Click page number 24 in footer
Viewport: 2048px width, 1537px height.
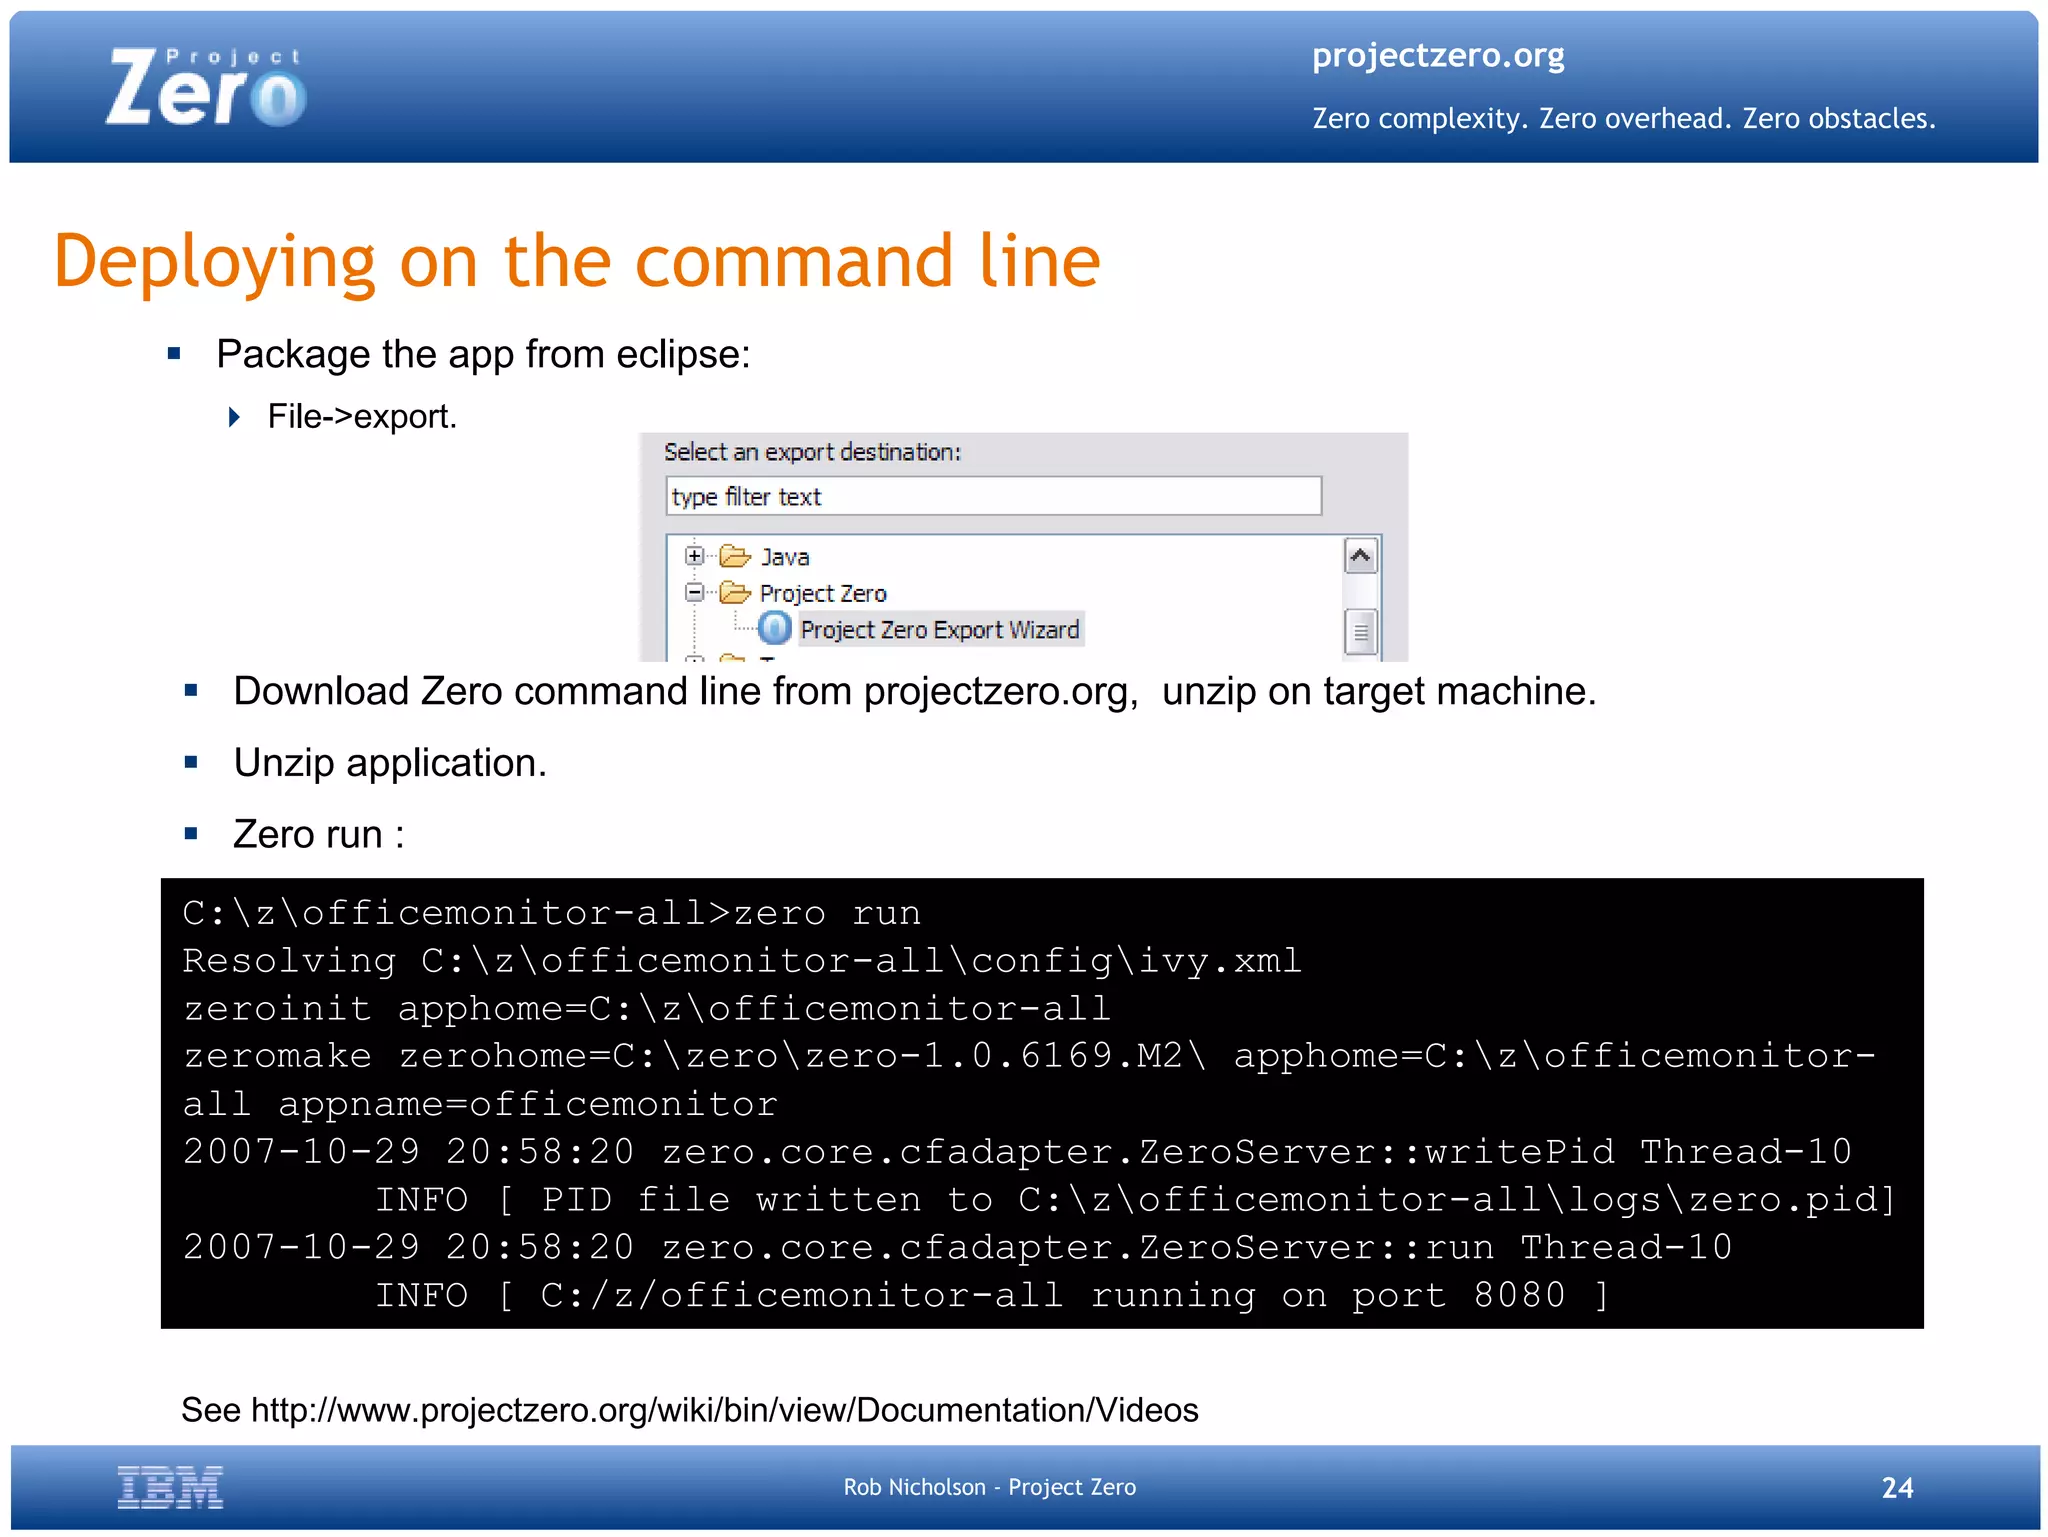coord(1897,1488)
